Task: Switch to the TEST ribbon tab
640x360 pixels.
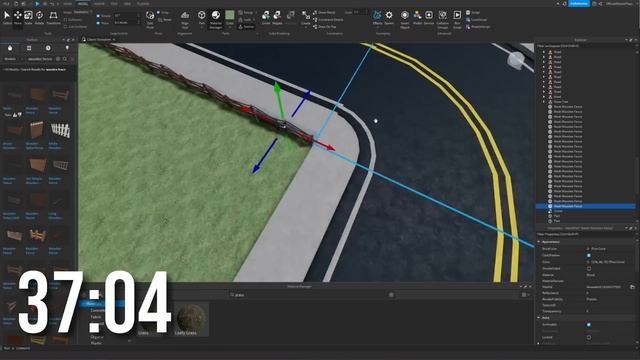Action: click(x=114, y=4)
